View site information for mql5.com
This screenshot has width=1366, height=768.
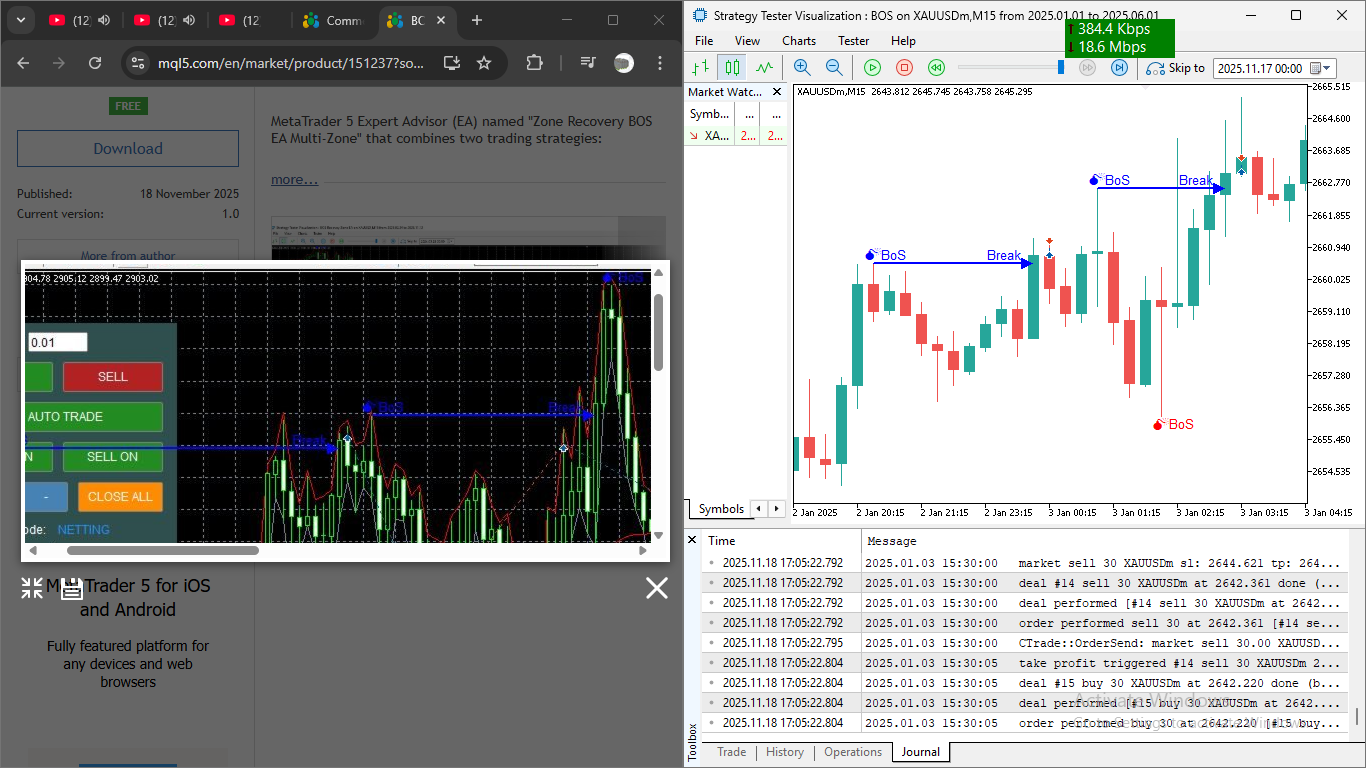click(x=138, y=63)
